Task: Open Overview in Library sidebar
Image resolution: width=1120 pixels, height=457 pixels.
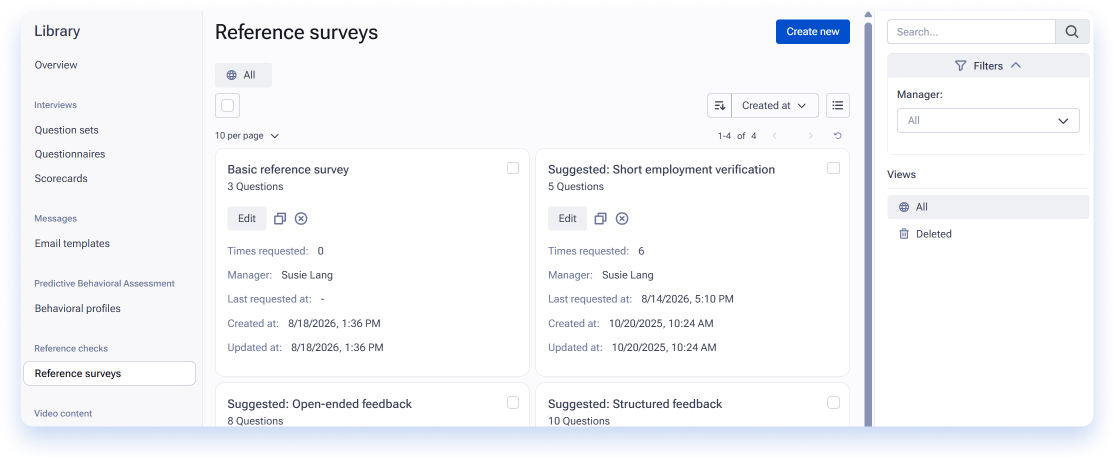Action: point(56,65)
